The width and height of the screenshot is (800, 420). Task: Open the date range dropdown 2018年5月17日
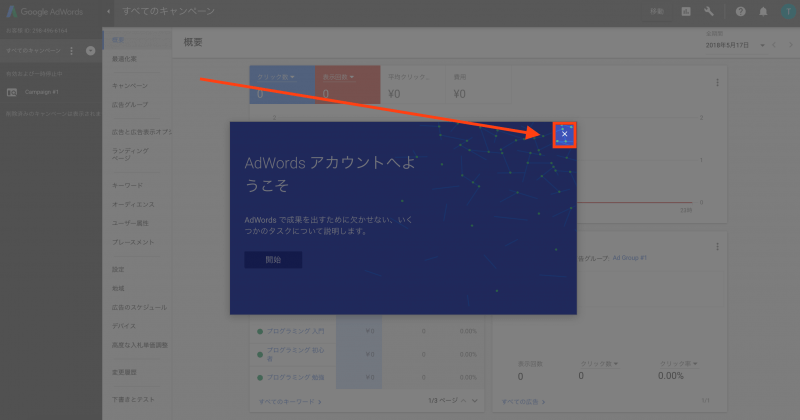tap(735, 45)
